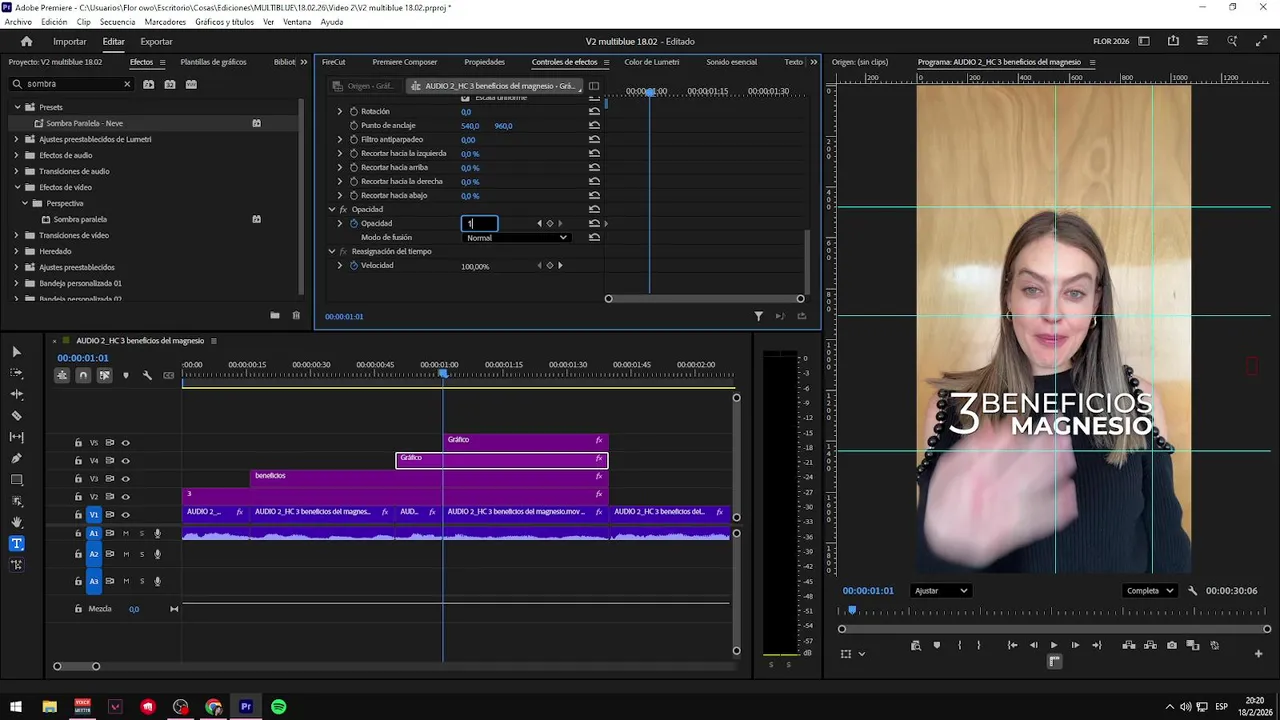Open Spotify from the taskbar
Screen dimensions: 1280x720
279,707
